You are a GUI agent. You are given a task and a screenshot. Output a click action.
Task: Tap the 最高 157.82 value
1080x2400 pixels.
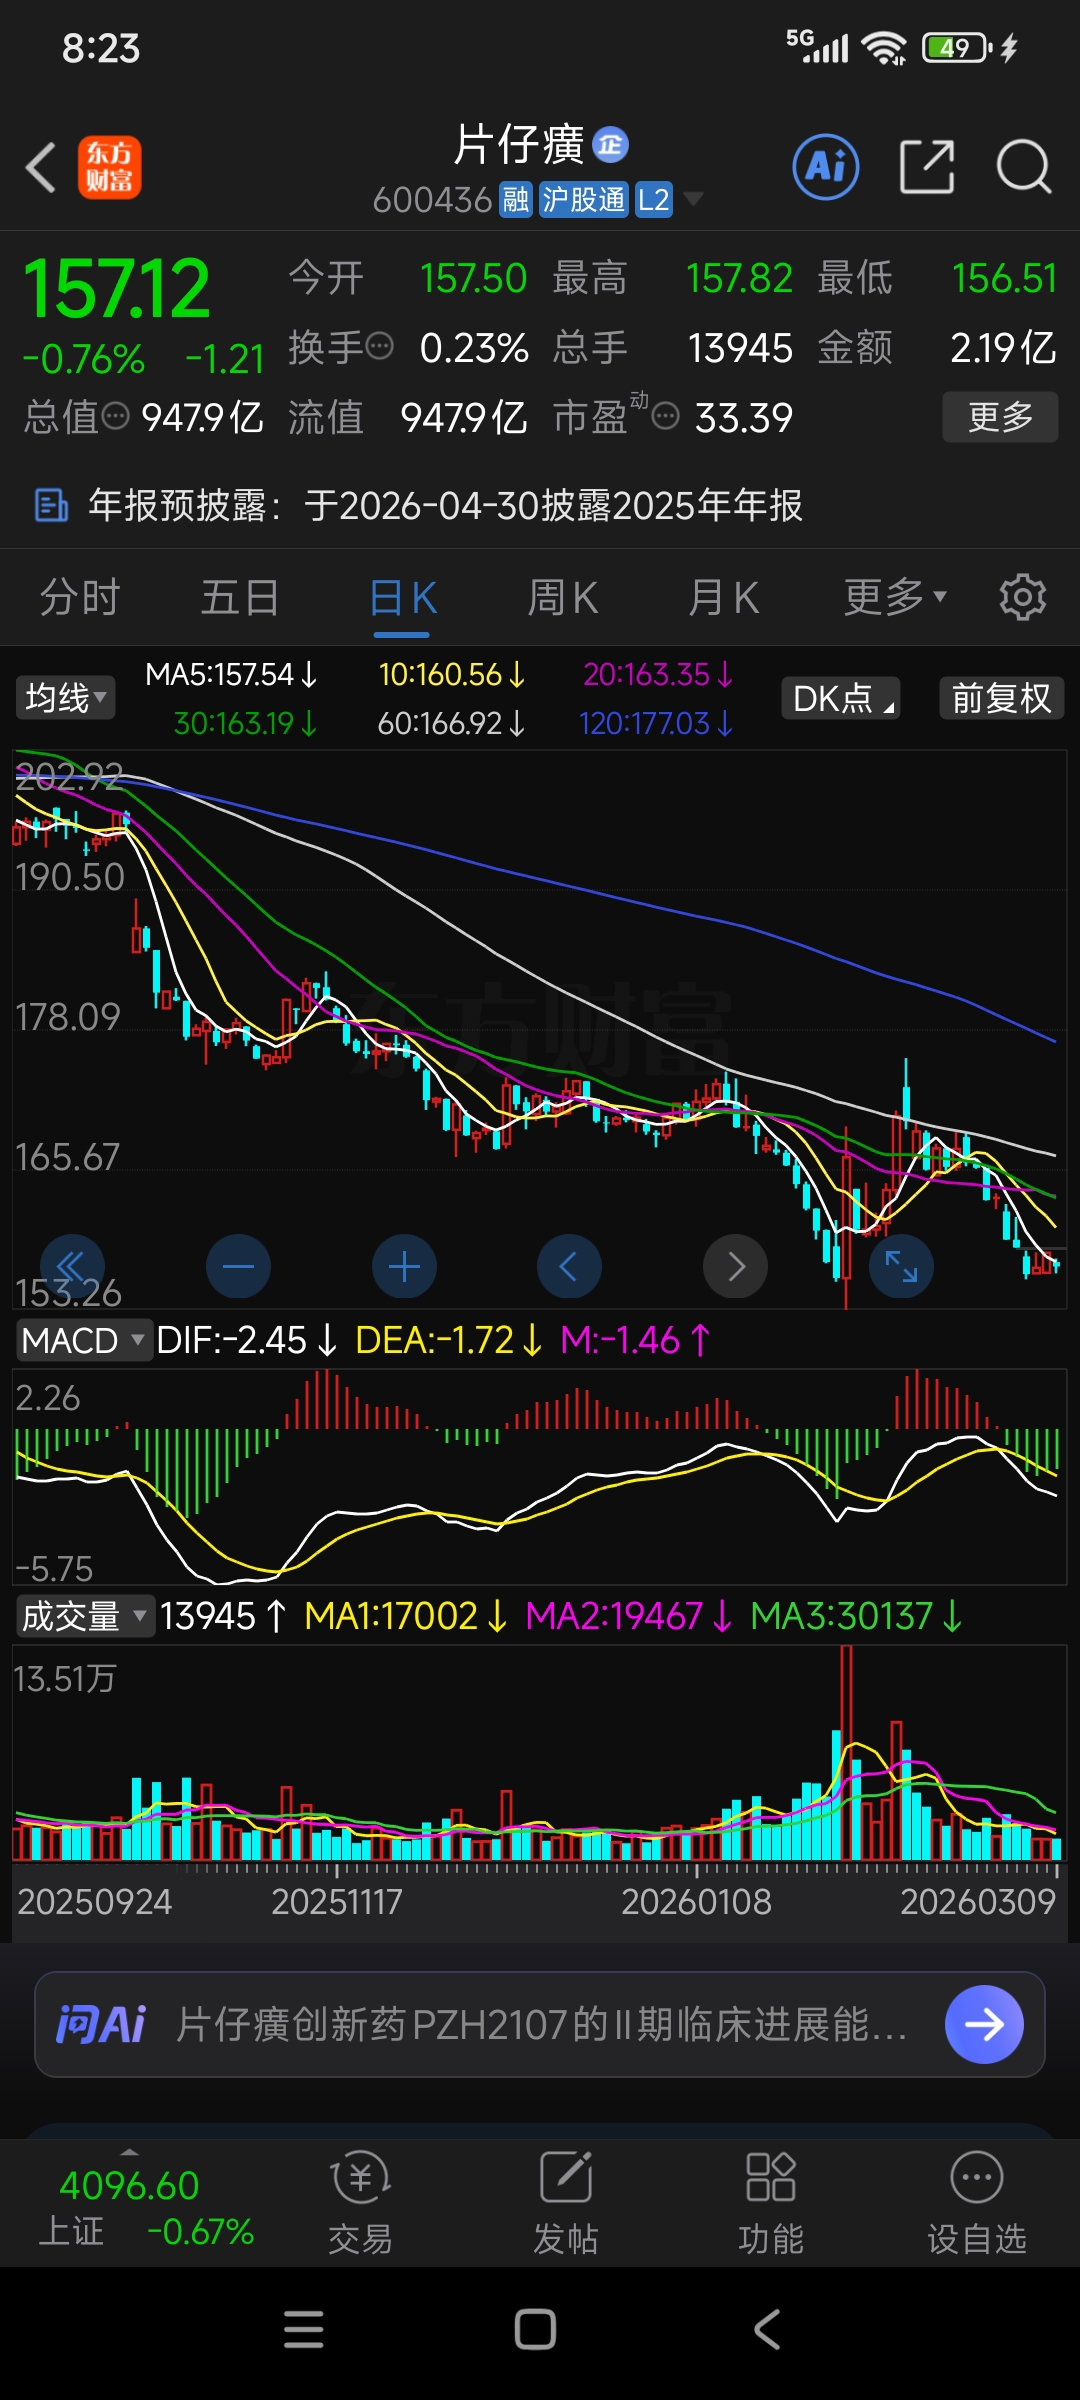739,278
